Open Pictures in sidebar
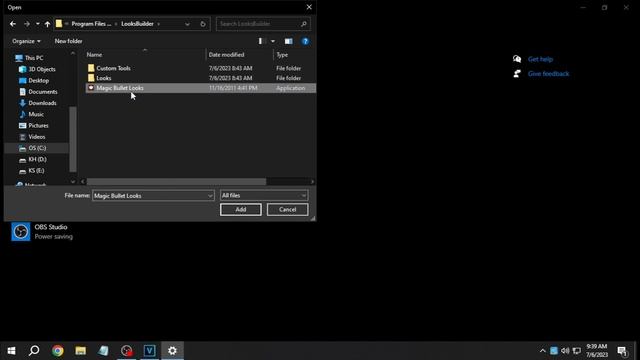 point(38,126)
